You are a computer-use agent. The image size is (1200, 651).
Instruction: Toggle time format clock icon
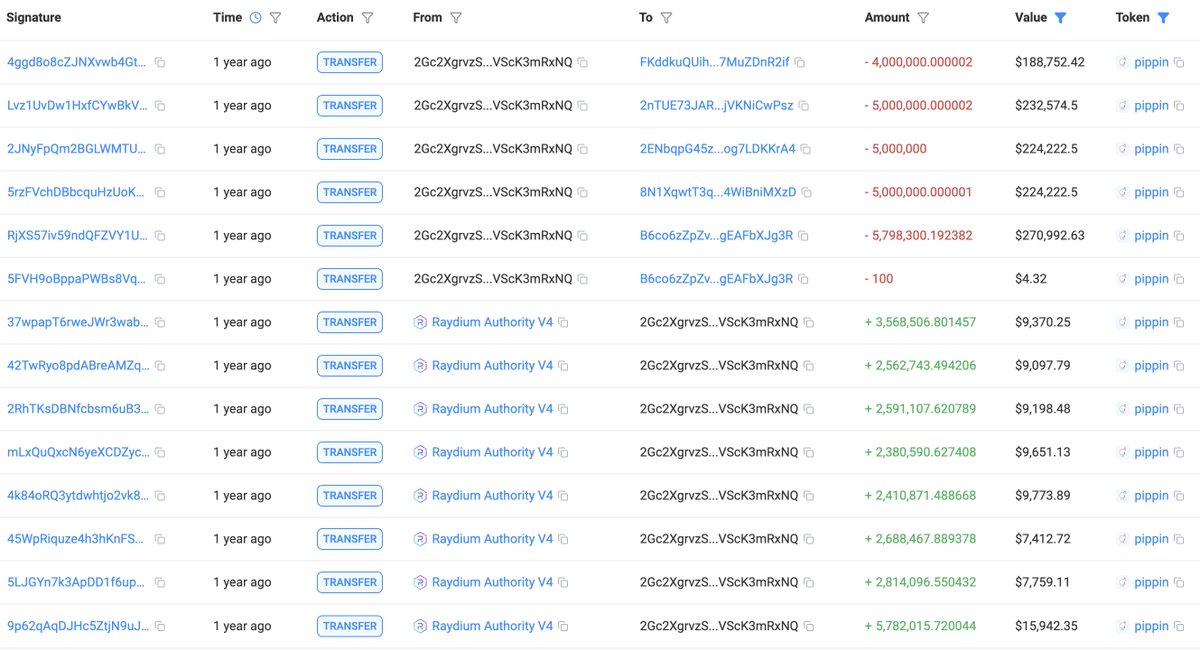point(255,18)
